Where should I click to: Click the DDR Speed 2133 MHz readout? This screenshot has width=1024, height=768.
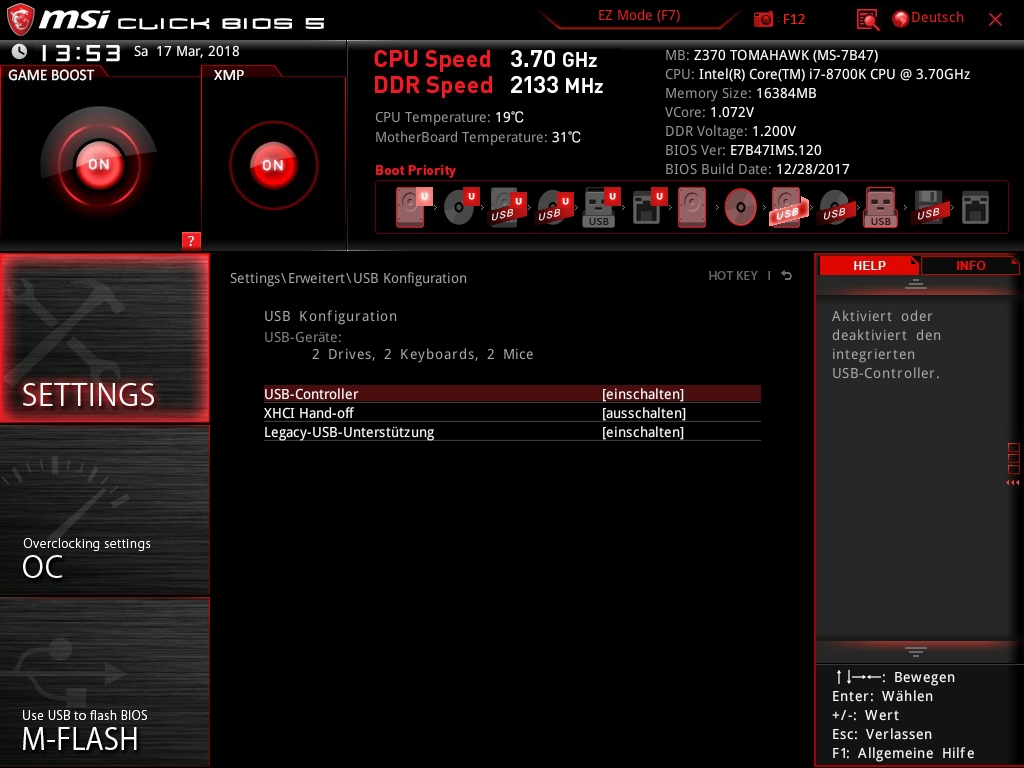pos(488,86)
